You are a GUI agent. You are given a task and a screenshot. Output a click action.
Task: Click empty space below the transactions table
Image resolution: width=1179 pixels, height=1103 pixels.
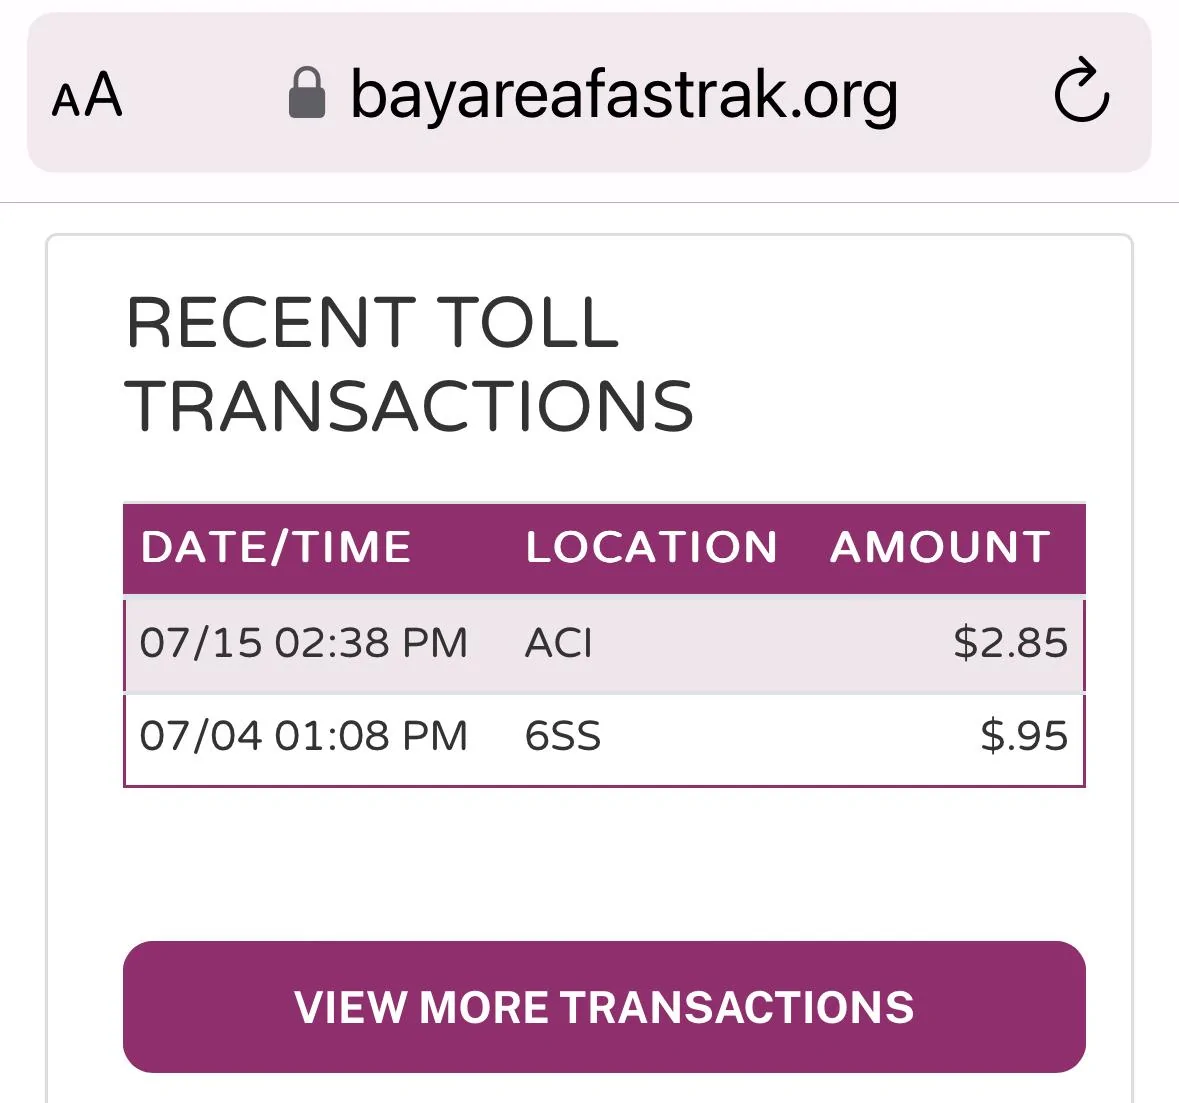(x=604, y=863)
